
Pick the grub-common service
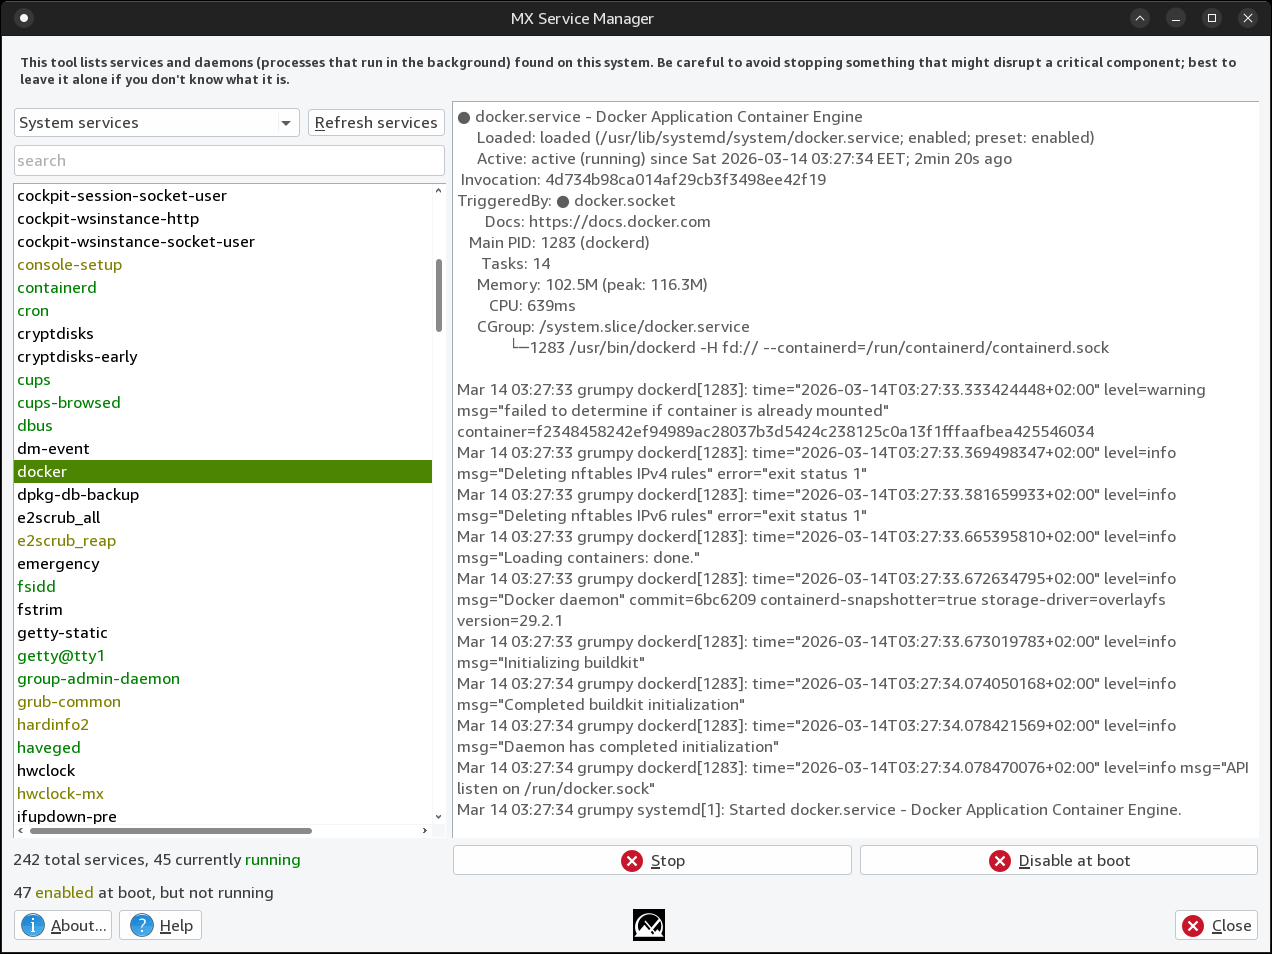[x=69, y=702]
